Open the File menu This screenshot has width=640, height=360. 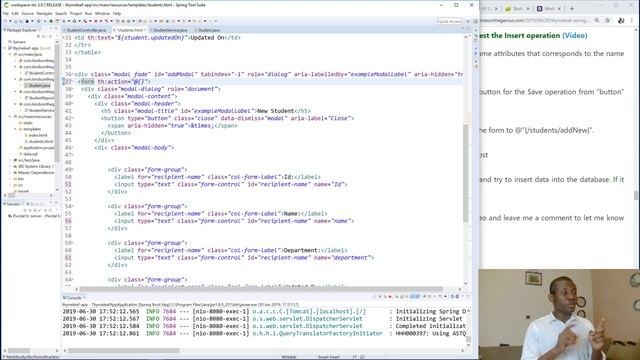point(6,13)
